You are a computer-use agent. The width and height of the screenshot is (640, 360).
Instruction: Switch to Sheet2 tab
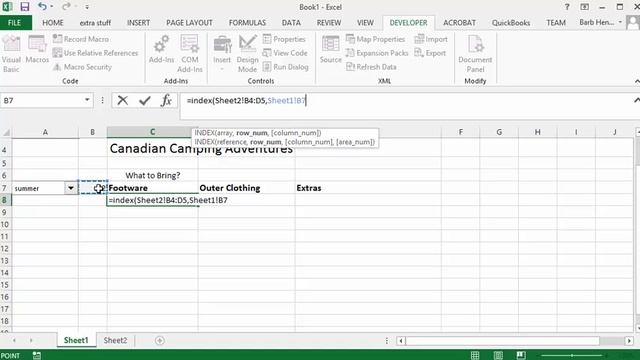pos(115,340)
